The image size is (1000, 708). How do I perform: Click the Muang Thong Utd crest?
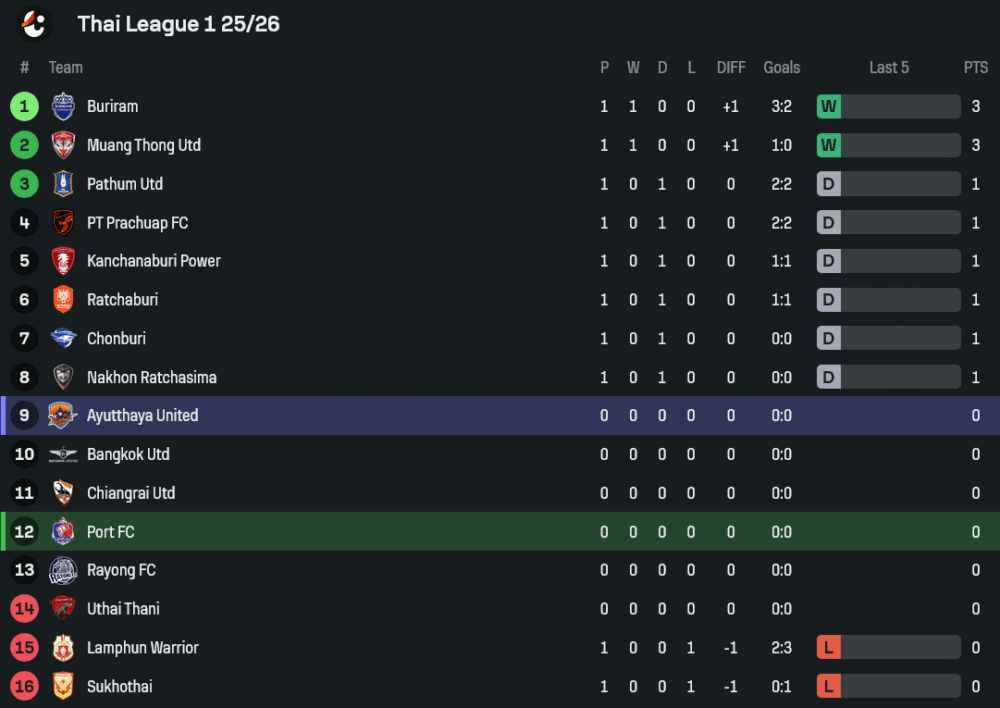(63, 145)
